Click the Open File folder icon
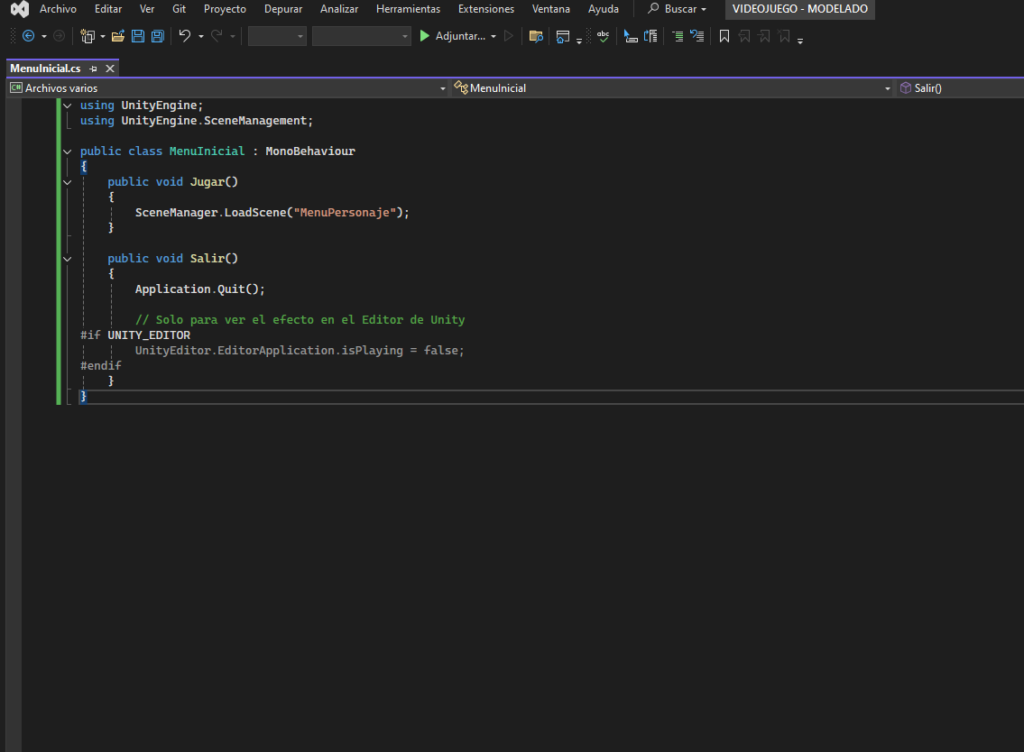 tap(118, 37)
